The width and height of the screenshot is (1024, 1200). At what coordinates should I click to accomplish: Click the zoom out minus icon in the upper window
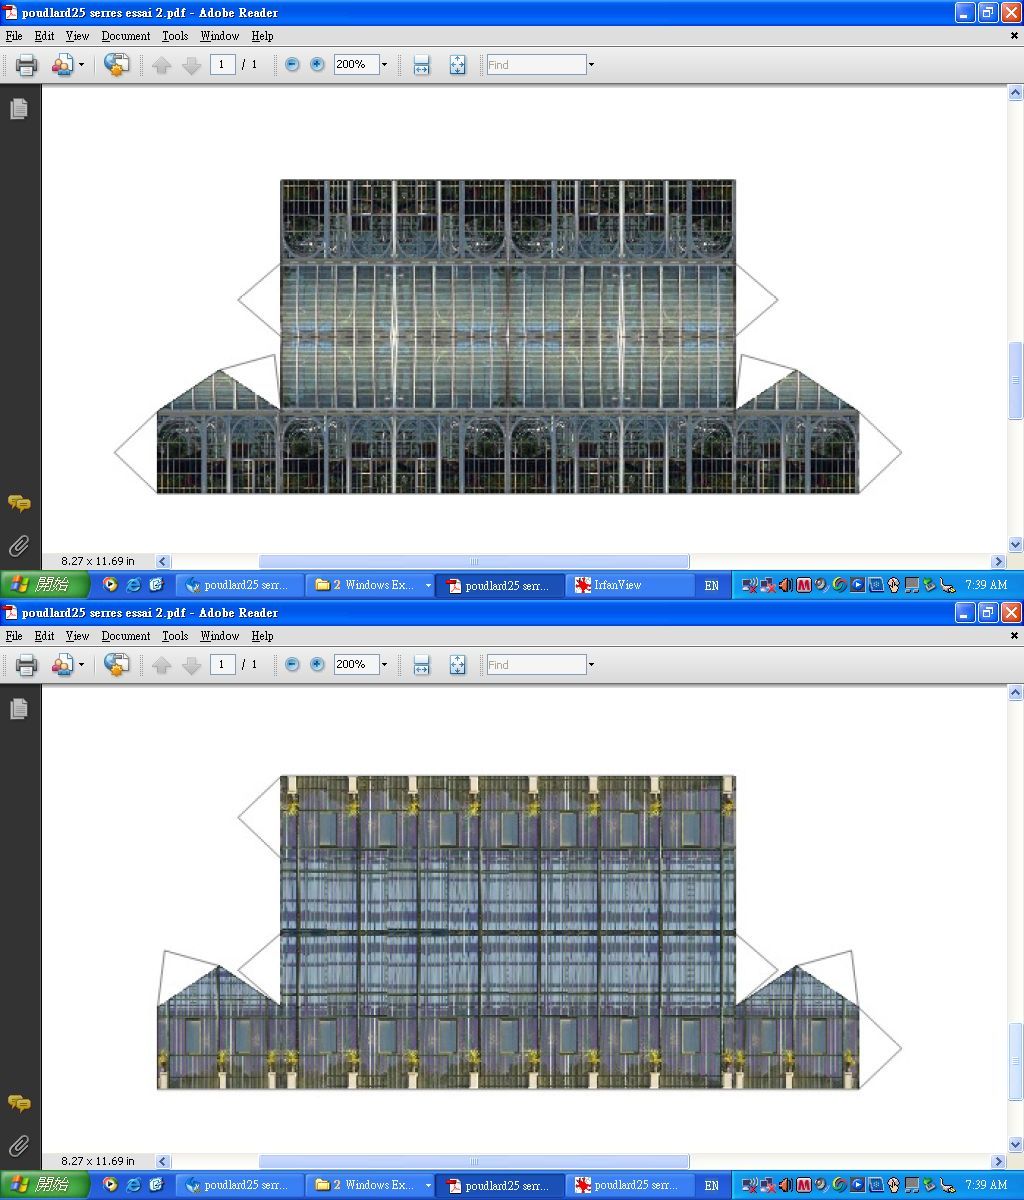tap(292, 65)
